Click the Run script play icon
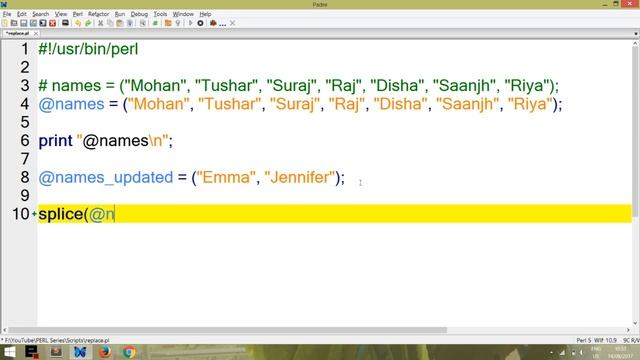 click(x=190, y=23)
